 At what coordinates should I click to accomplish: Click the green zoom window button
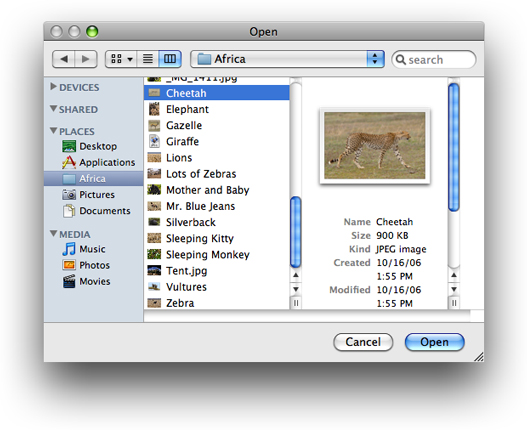[92, 32]
